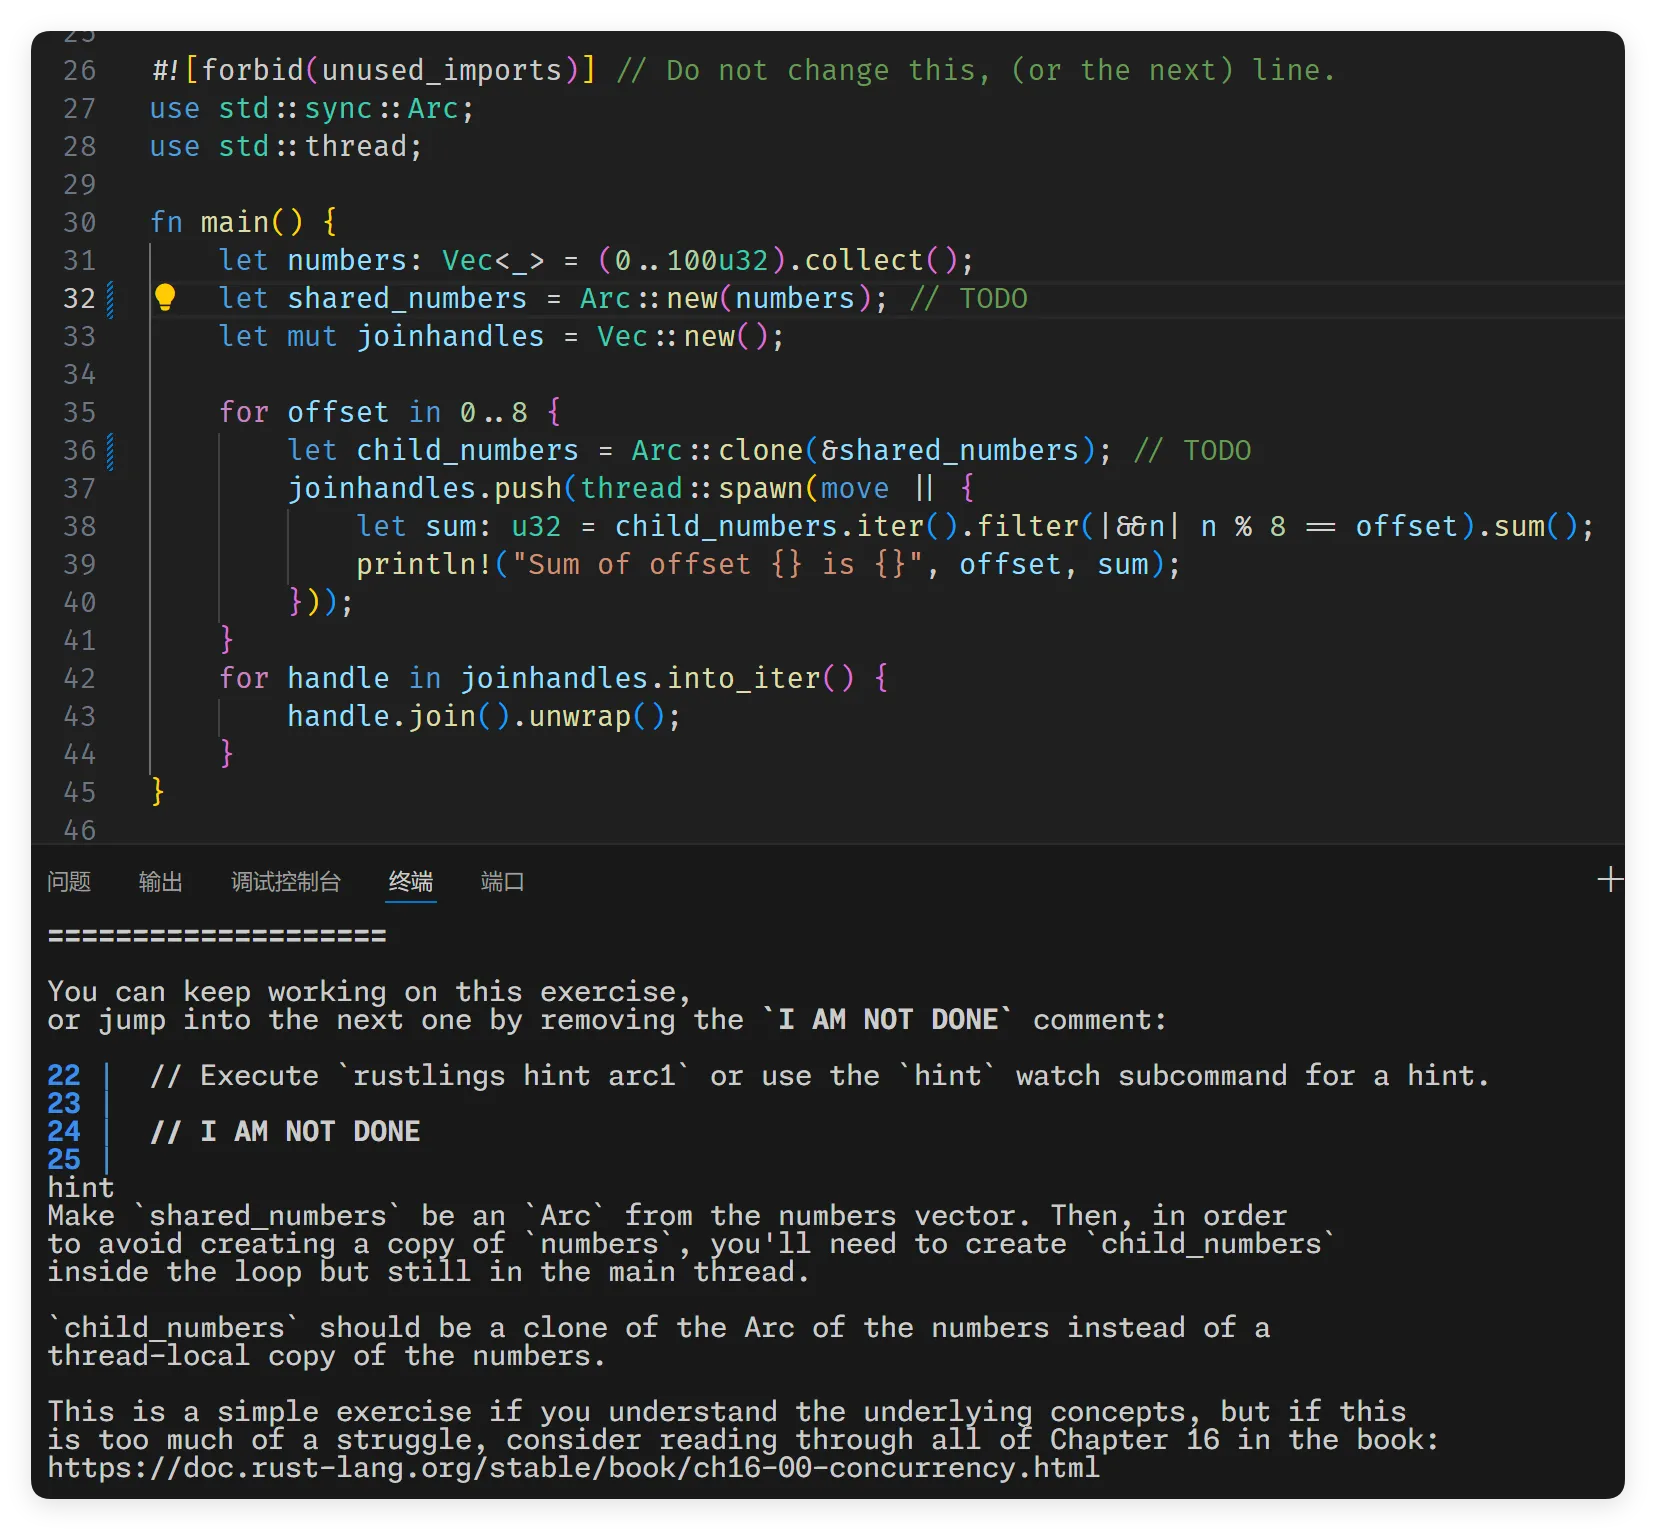Select the 终端 (Terminal) tab

pyautogui.click(x=411, y=882)
